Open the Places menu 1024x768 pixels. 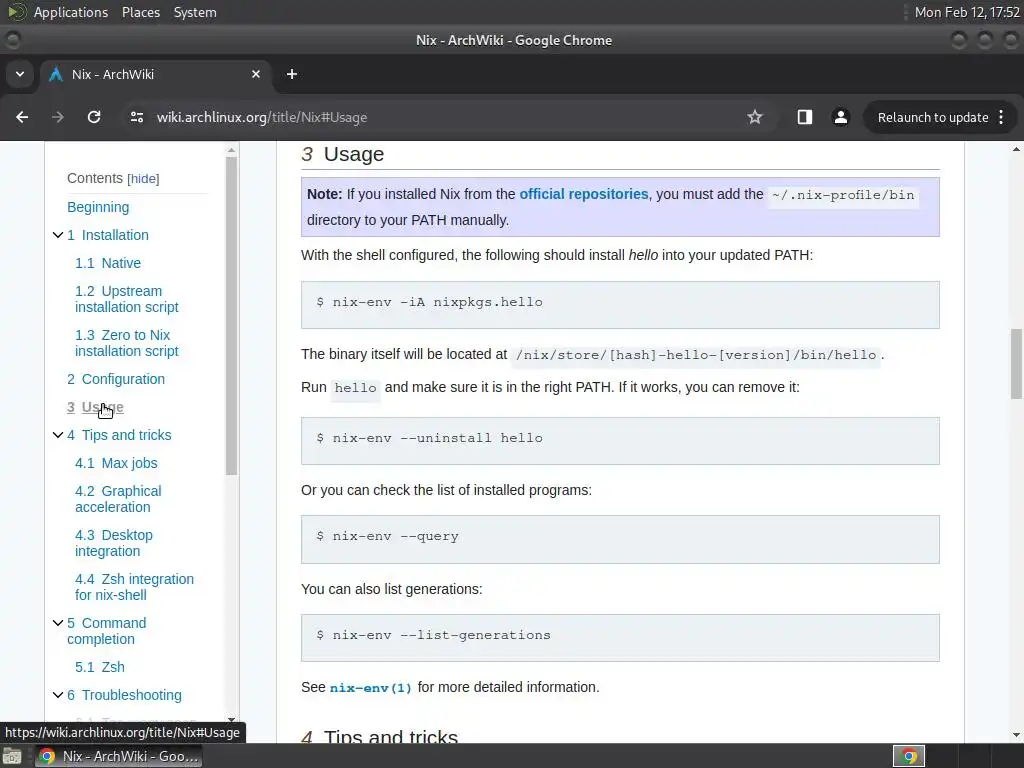(140, 12)
